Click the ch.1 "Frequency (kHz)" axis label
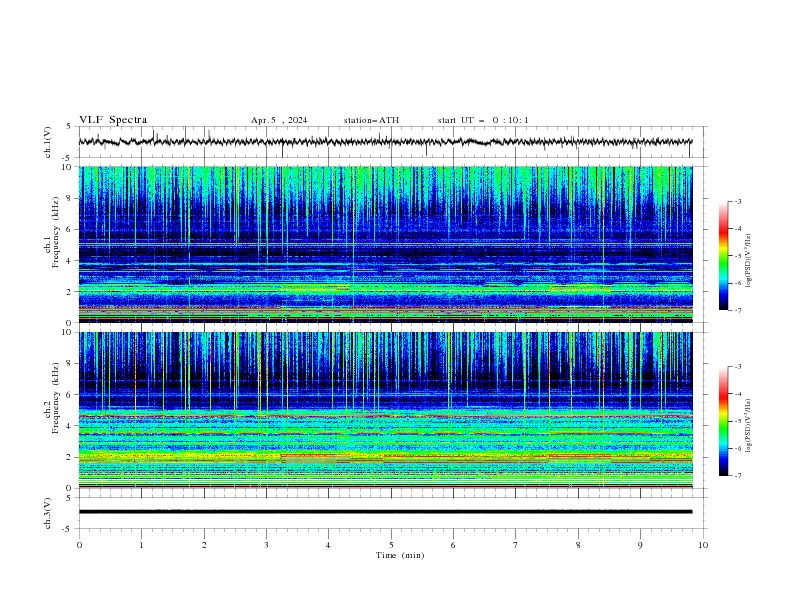Screen dimensions: 792x612 56,233
